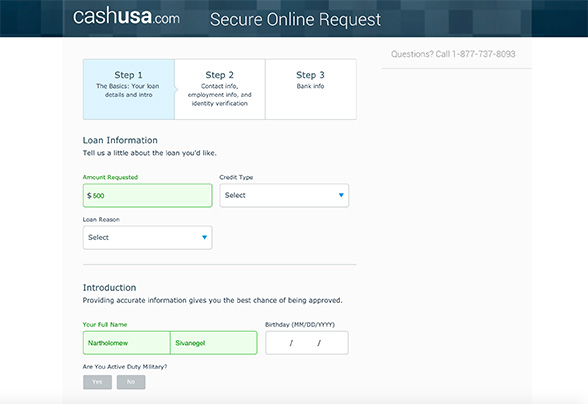Choose Yes for Active Duty Military
This screenshot has height=404, width=588.
[97, 382]
